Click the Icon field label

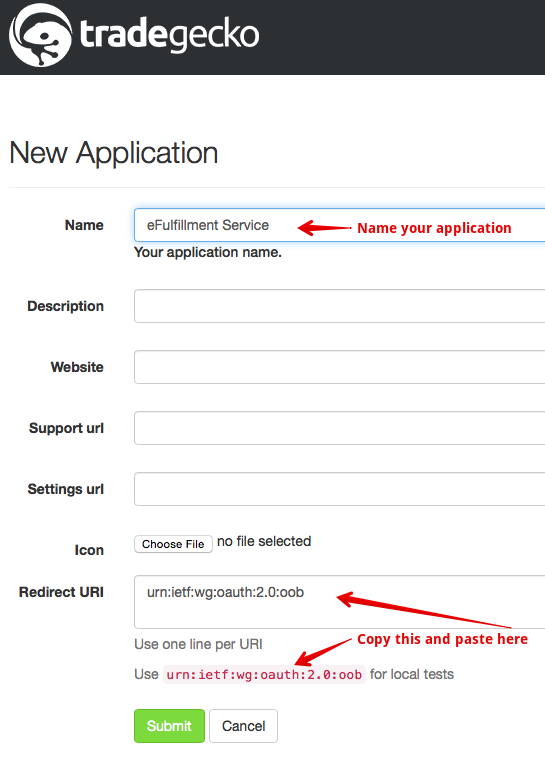click(89, 550)
